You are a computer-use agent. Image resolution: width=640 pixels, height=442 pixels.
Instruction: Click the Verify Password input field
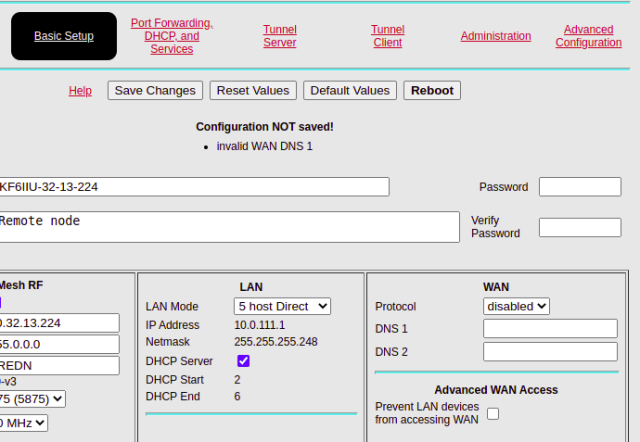coord(580,227)
